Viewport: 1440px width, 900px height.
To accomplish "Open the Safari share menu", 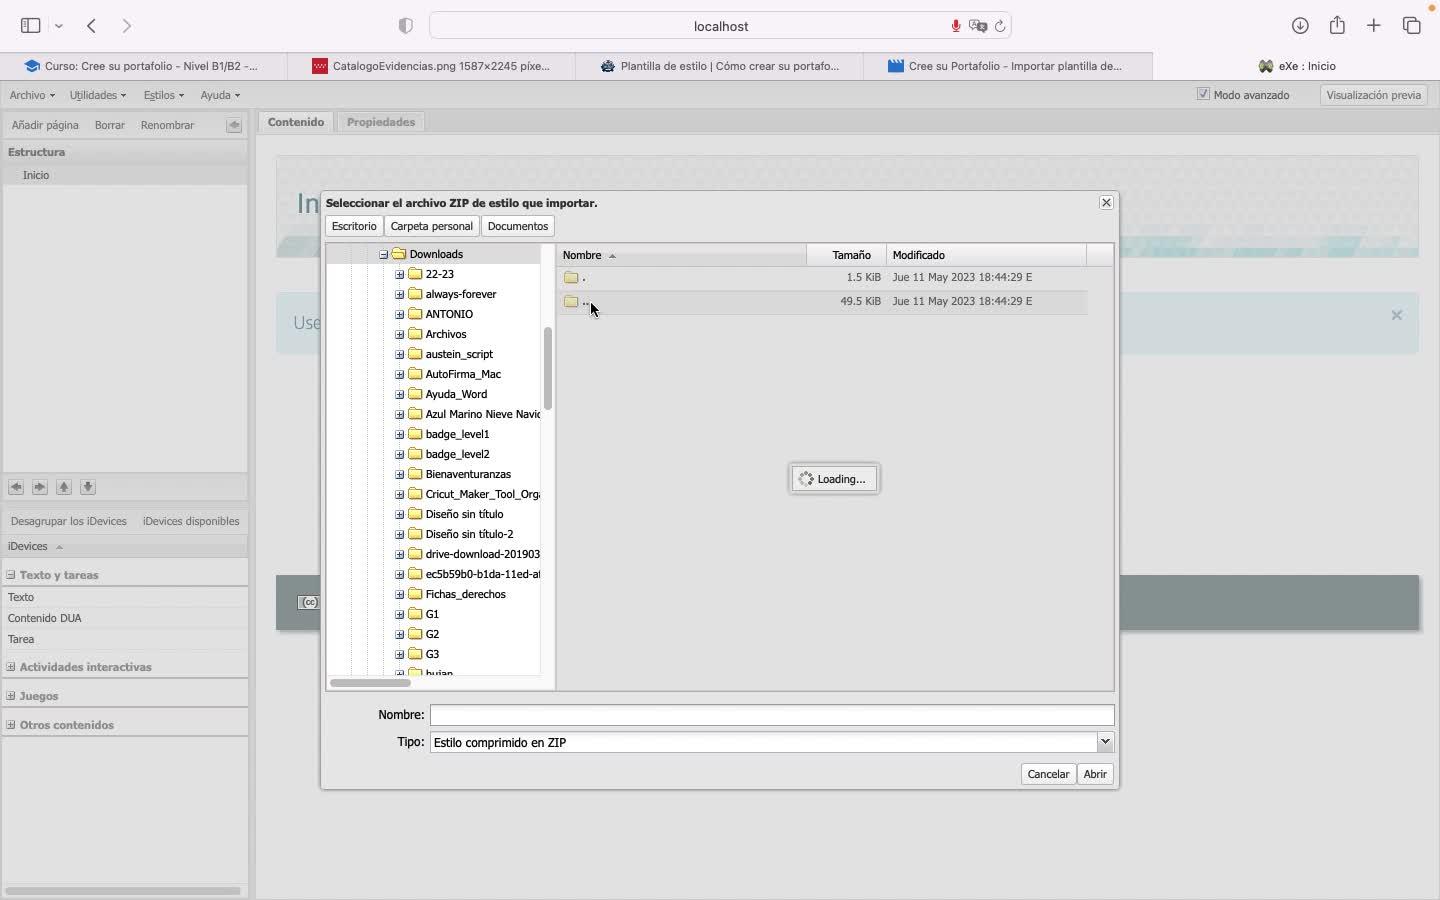I will [x=1337, y=26].
